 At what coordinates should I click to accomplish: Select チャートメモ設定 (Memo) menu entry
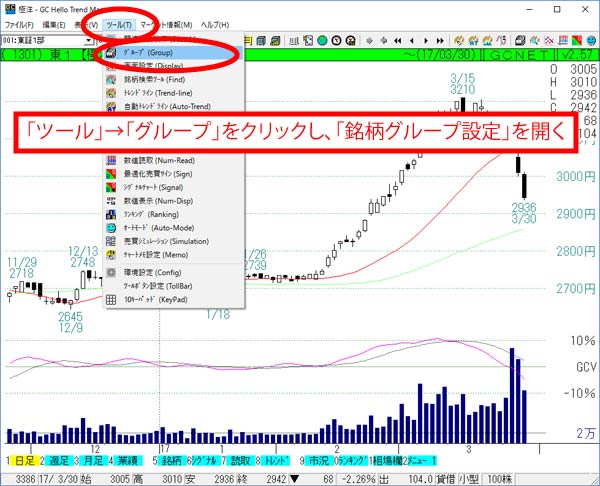[x=174, y=255]
